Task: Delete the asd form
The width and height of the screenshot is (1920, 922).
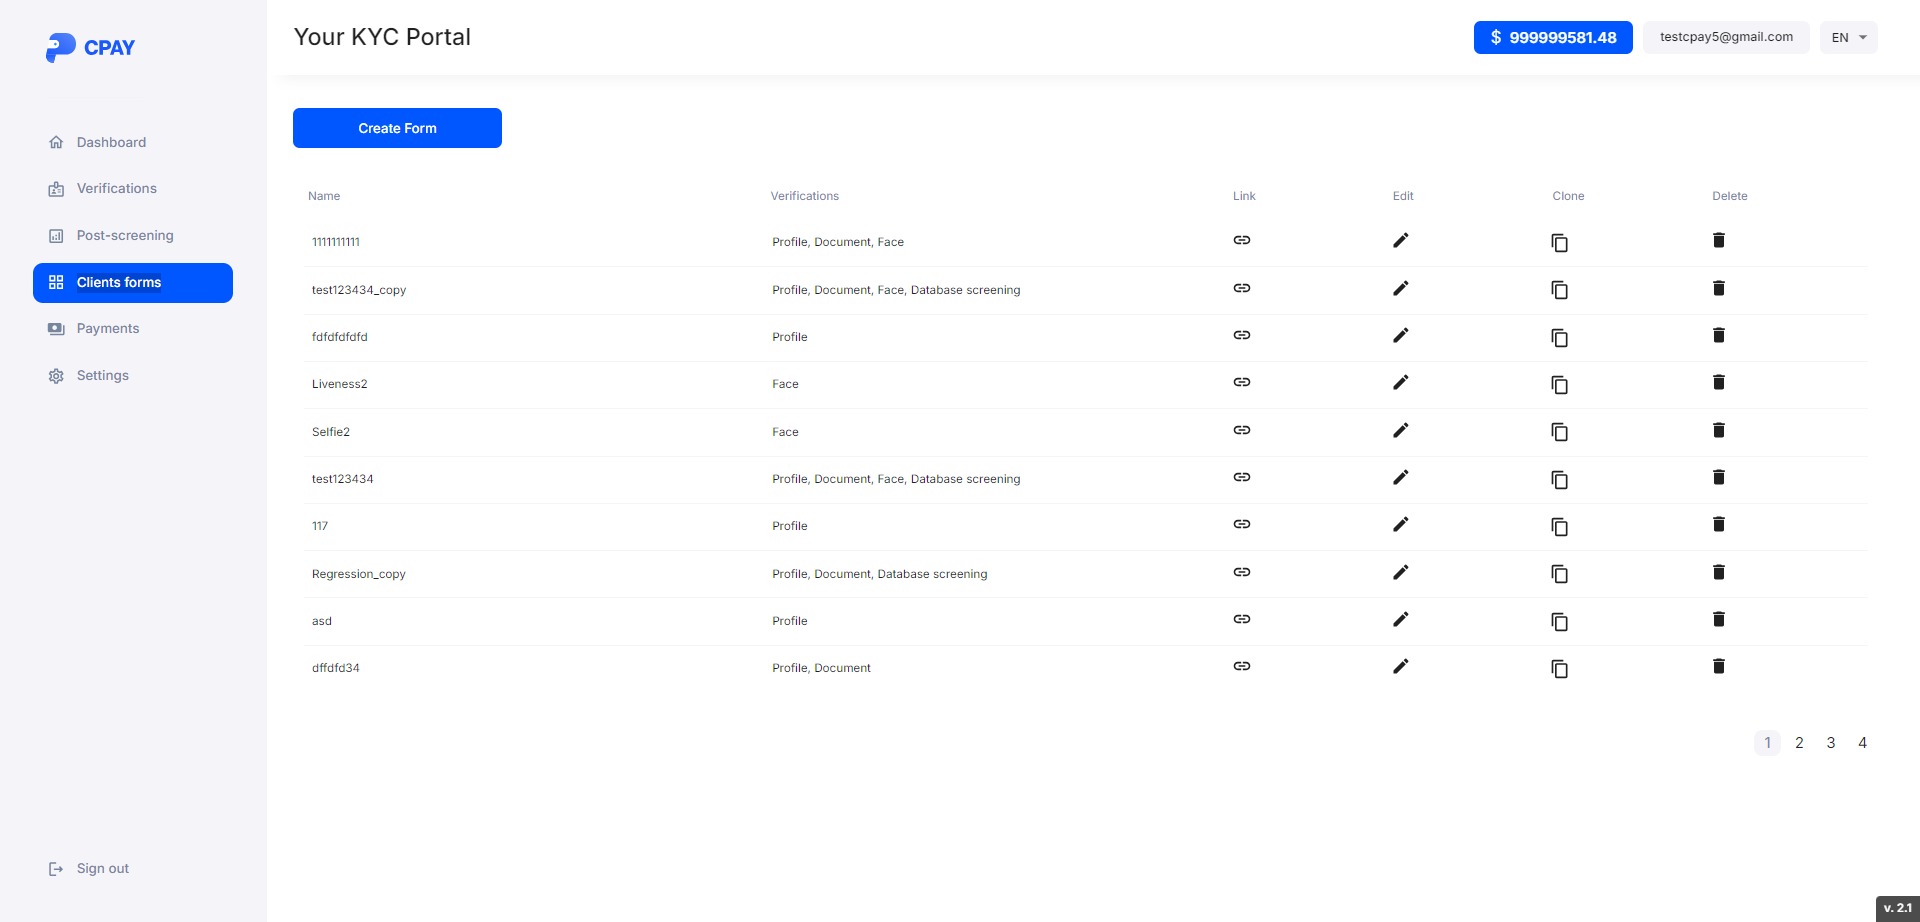Action: pyautogui.click(x=1718, y=619)
